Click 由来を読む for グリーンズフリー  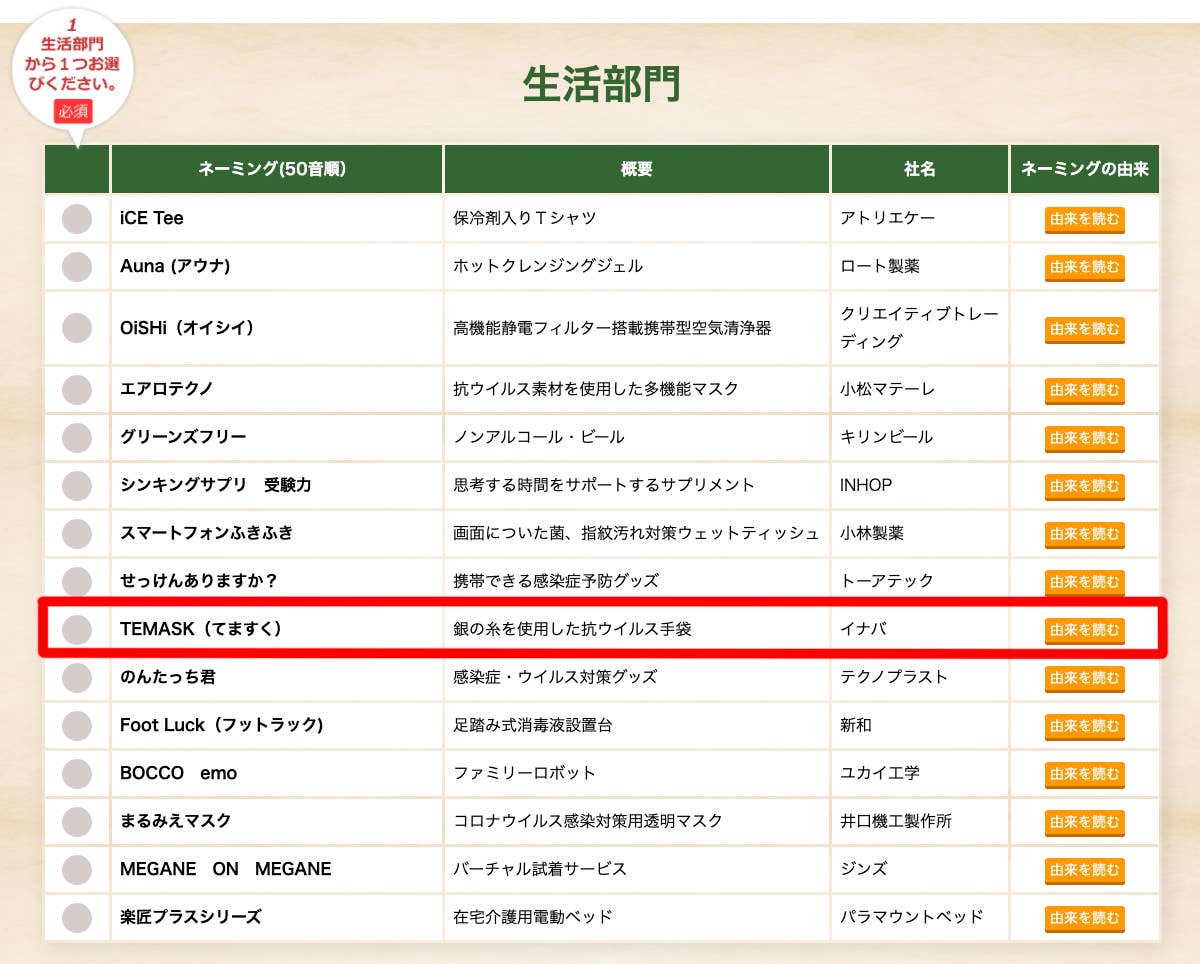1085,438
